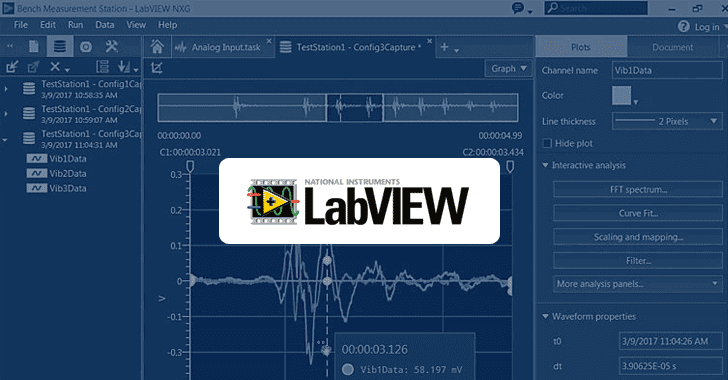Image resolution: width=728 pixels, height=380 pixels.
Task: Open the feedback chat bubble icon
Action: [x=518, y=8]
